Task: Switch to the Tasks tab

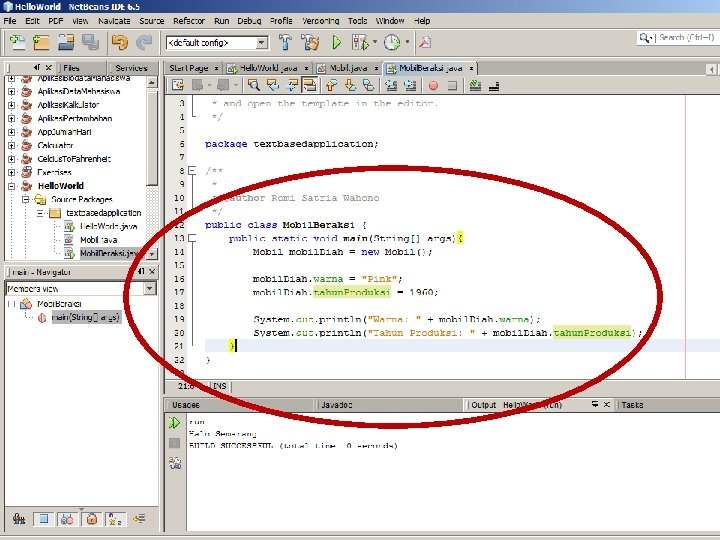Action: click(x=632, y=405)
